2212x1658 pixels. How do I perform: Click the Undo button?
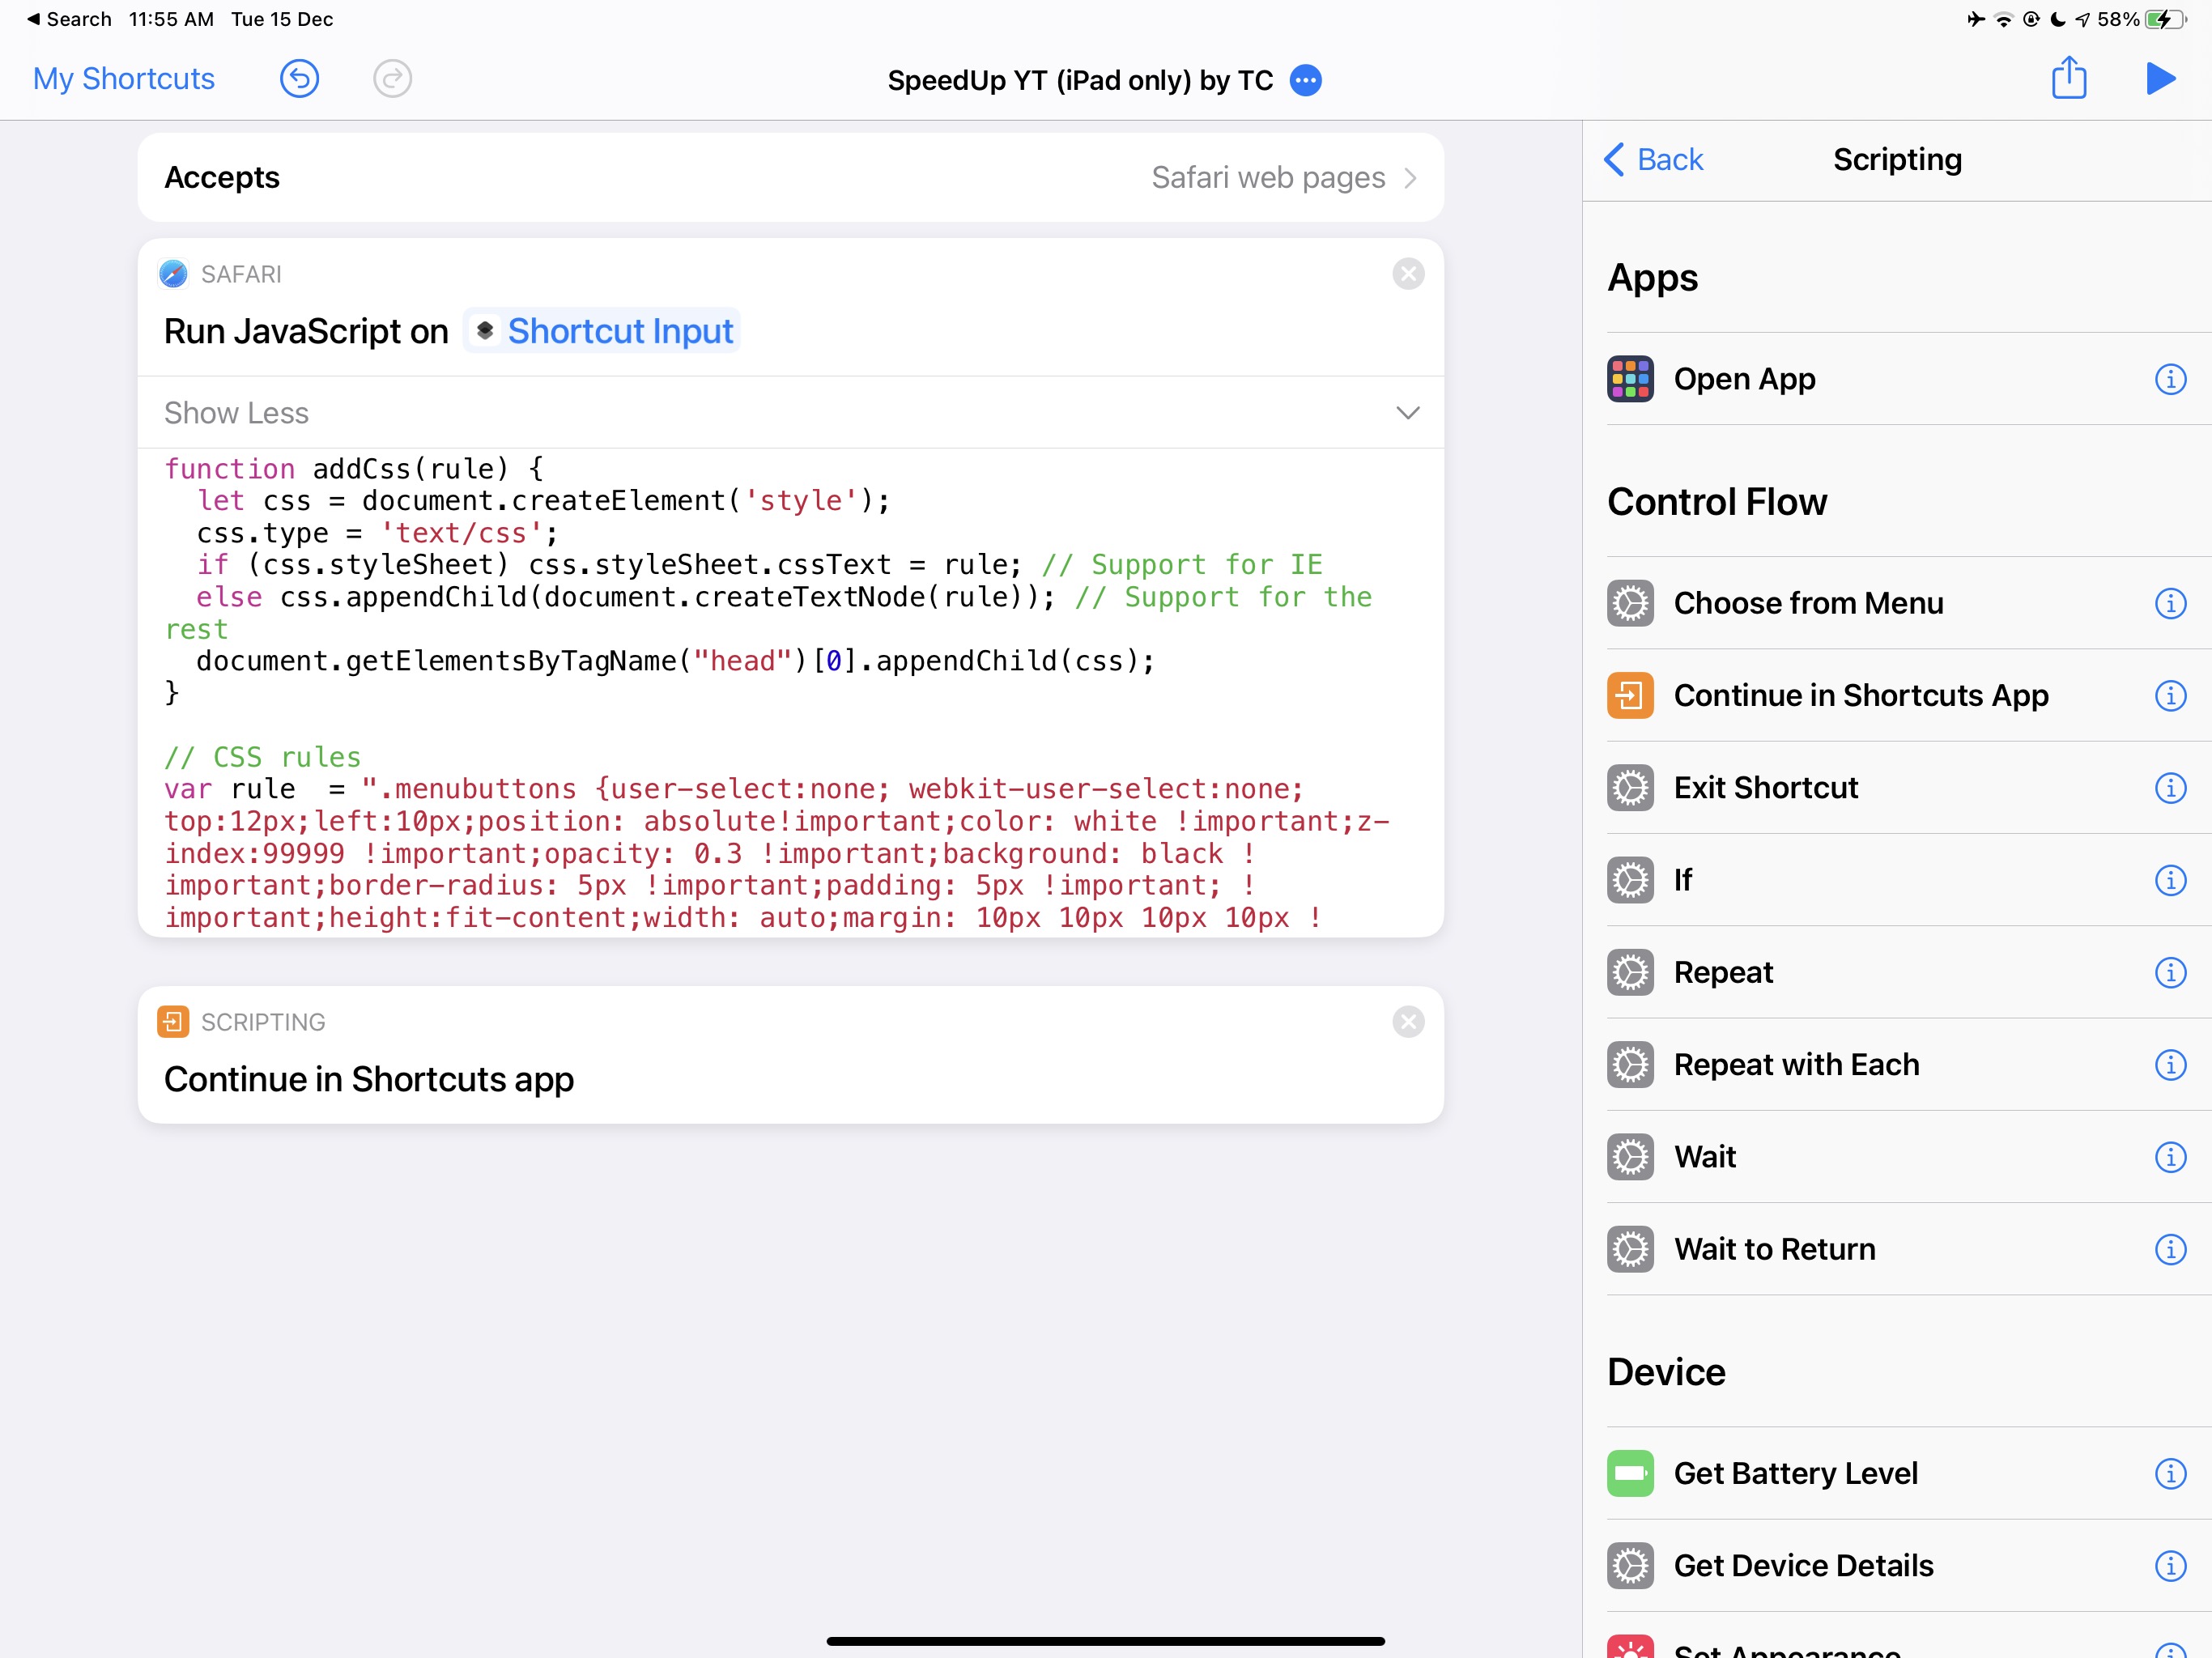pos(300,79)
